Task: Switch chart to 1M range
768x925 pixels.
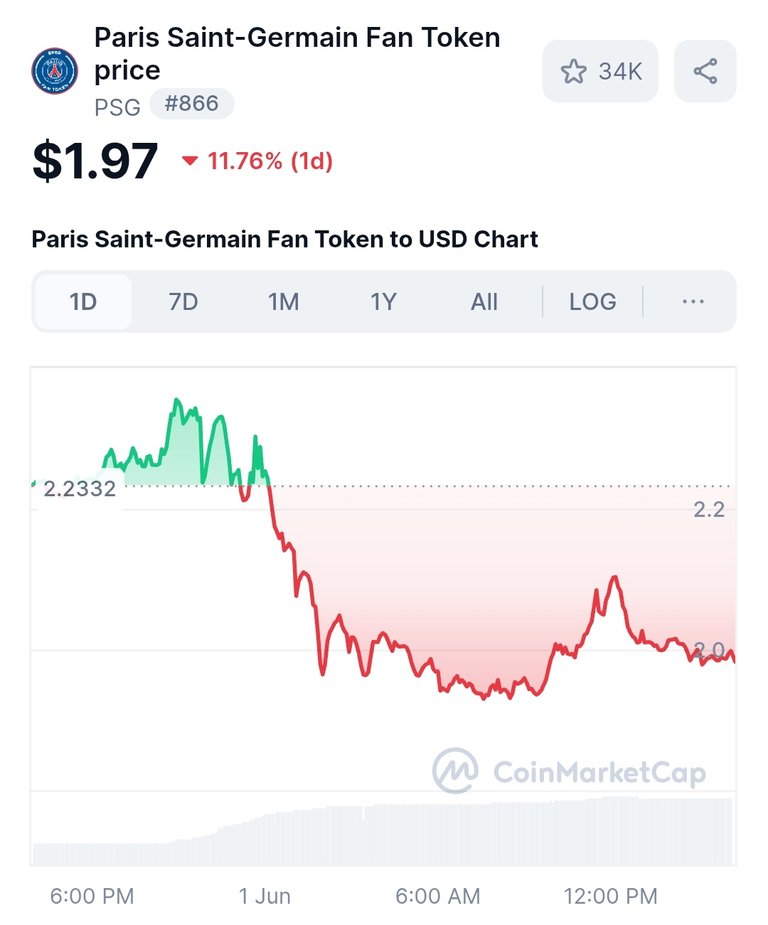Action: click(x=283, y=301)
